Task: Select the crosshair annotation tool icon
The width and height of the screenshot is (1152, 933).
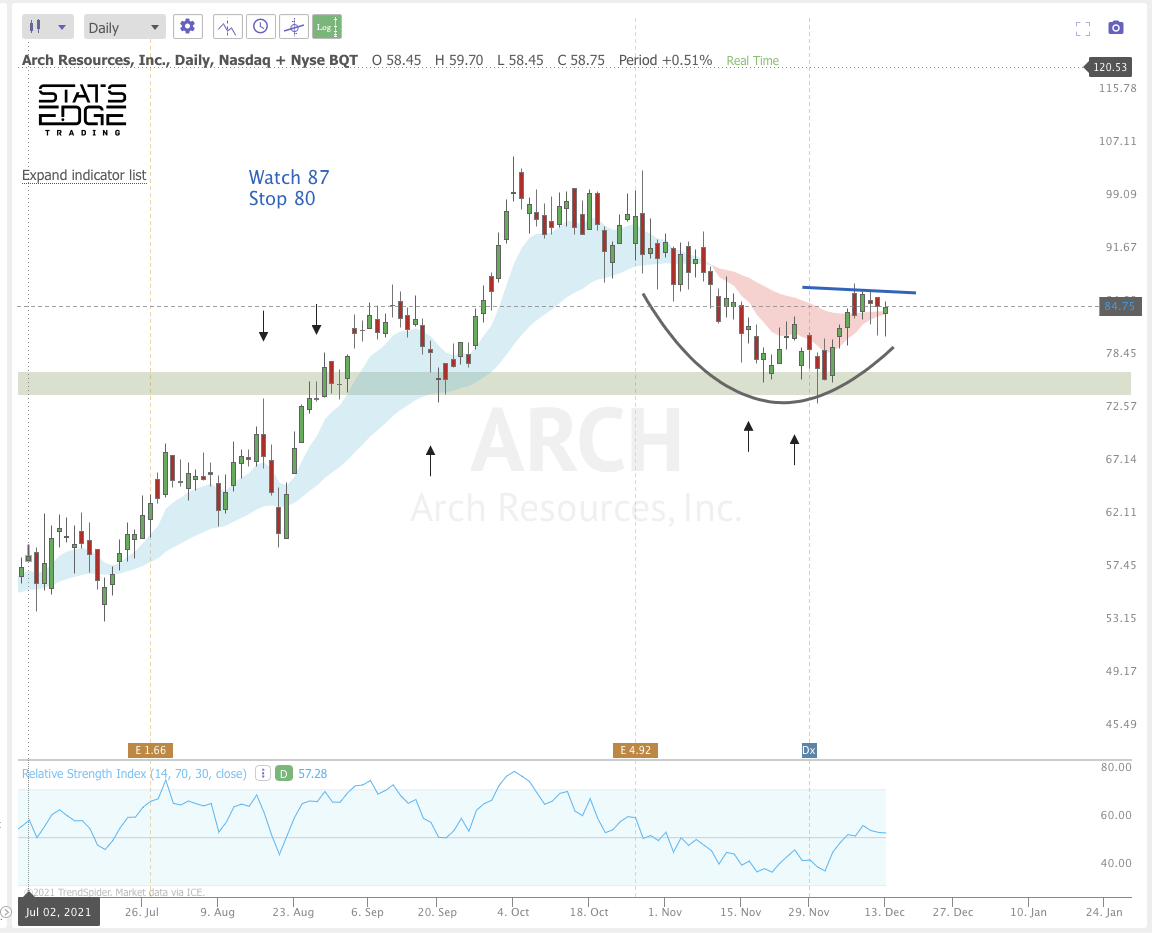Action: point(293,26)
